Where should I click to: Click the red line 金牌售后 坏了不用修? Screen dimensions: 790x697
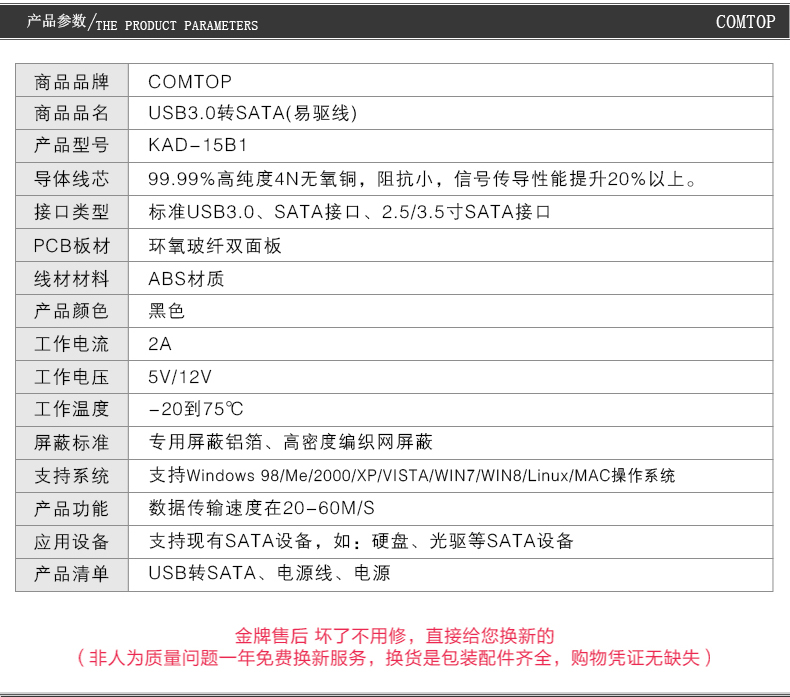pyautogui.click(x=394, y=636)
